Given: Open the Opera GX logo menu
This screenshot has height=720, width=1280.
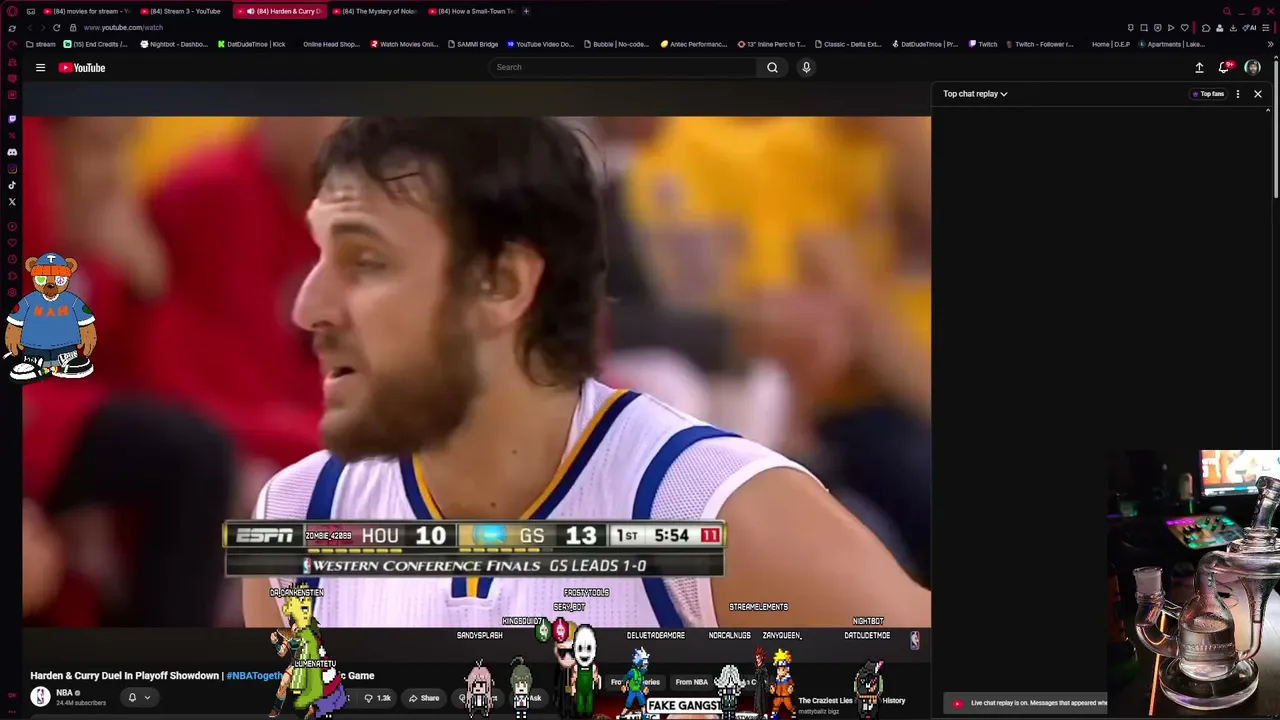Looking at the screenshot, I should [x=12, y=11].
